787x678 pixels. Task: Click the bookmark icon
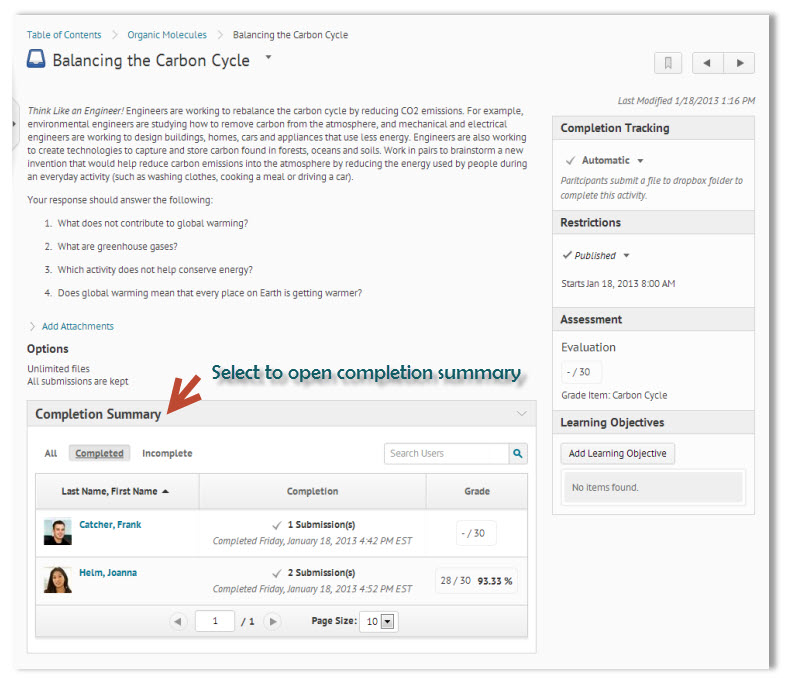[668, 63]
